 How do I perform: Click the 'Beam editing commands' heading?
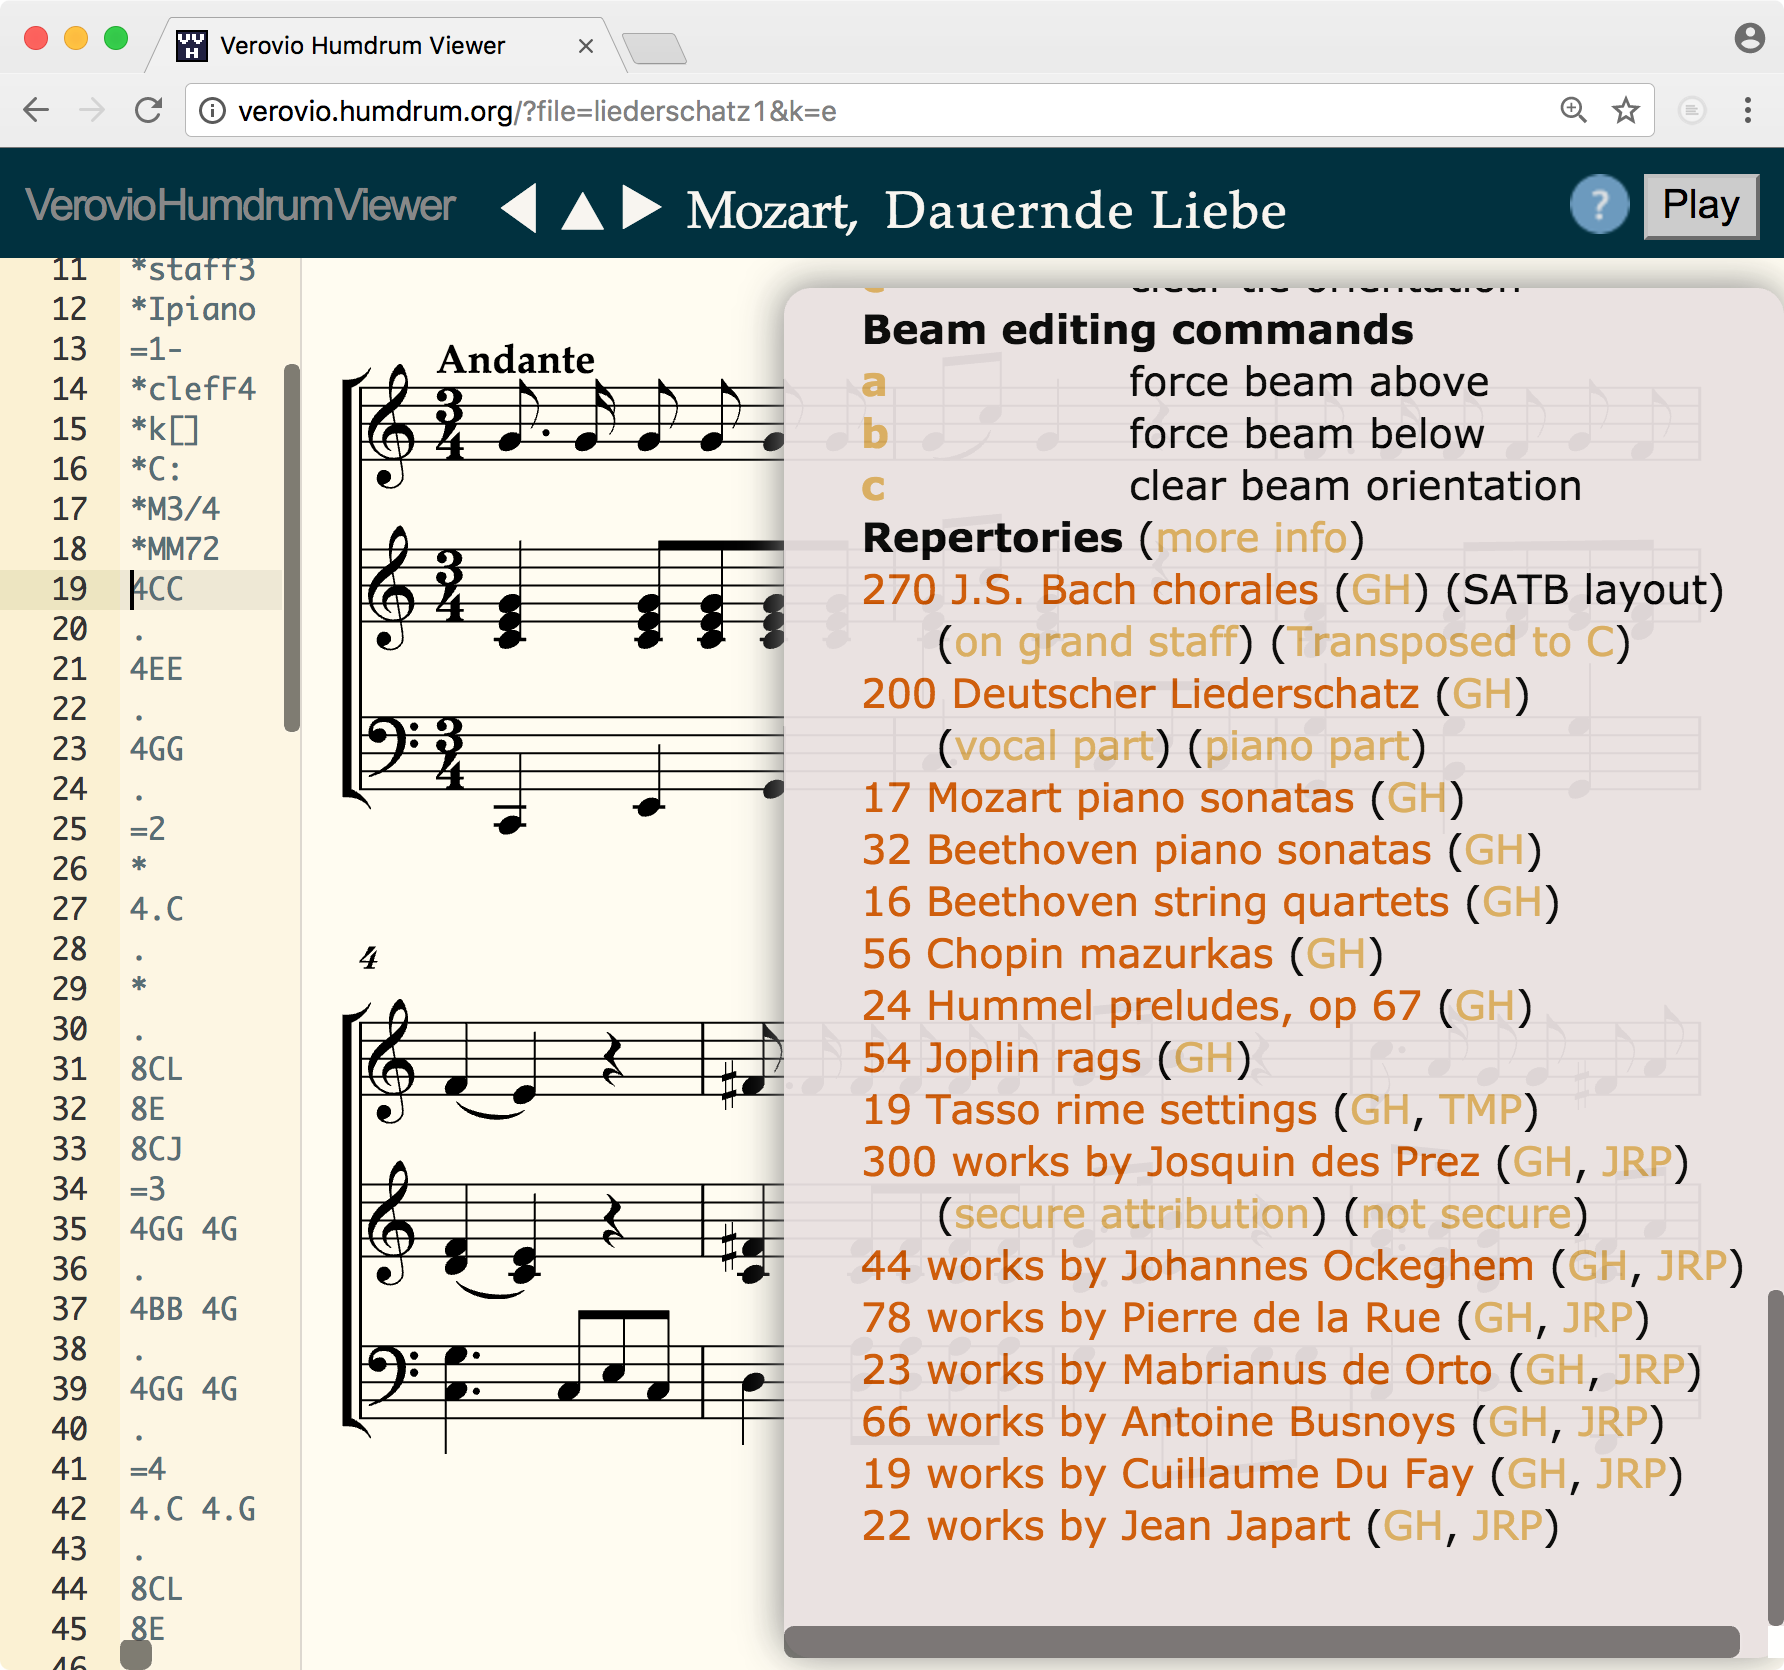1138,330
